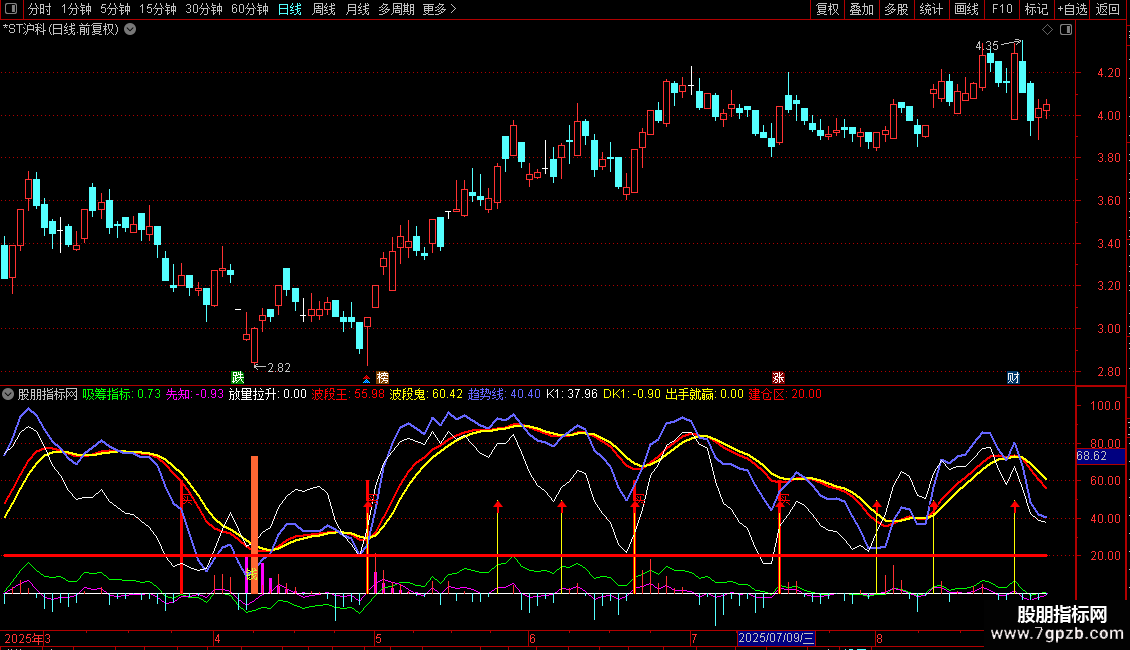1130x650 pixels.
Task: Click the K1: 37.96 value
Action: pos(571,394)
